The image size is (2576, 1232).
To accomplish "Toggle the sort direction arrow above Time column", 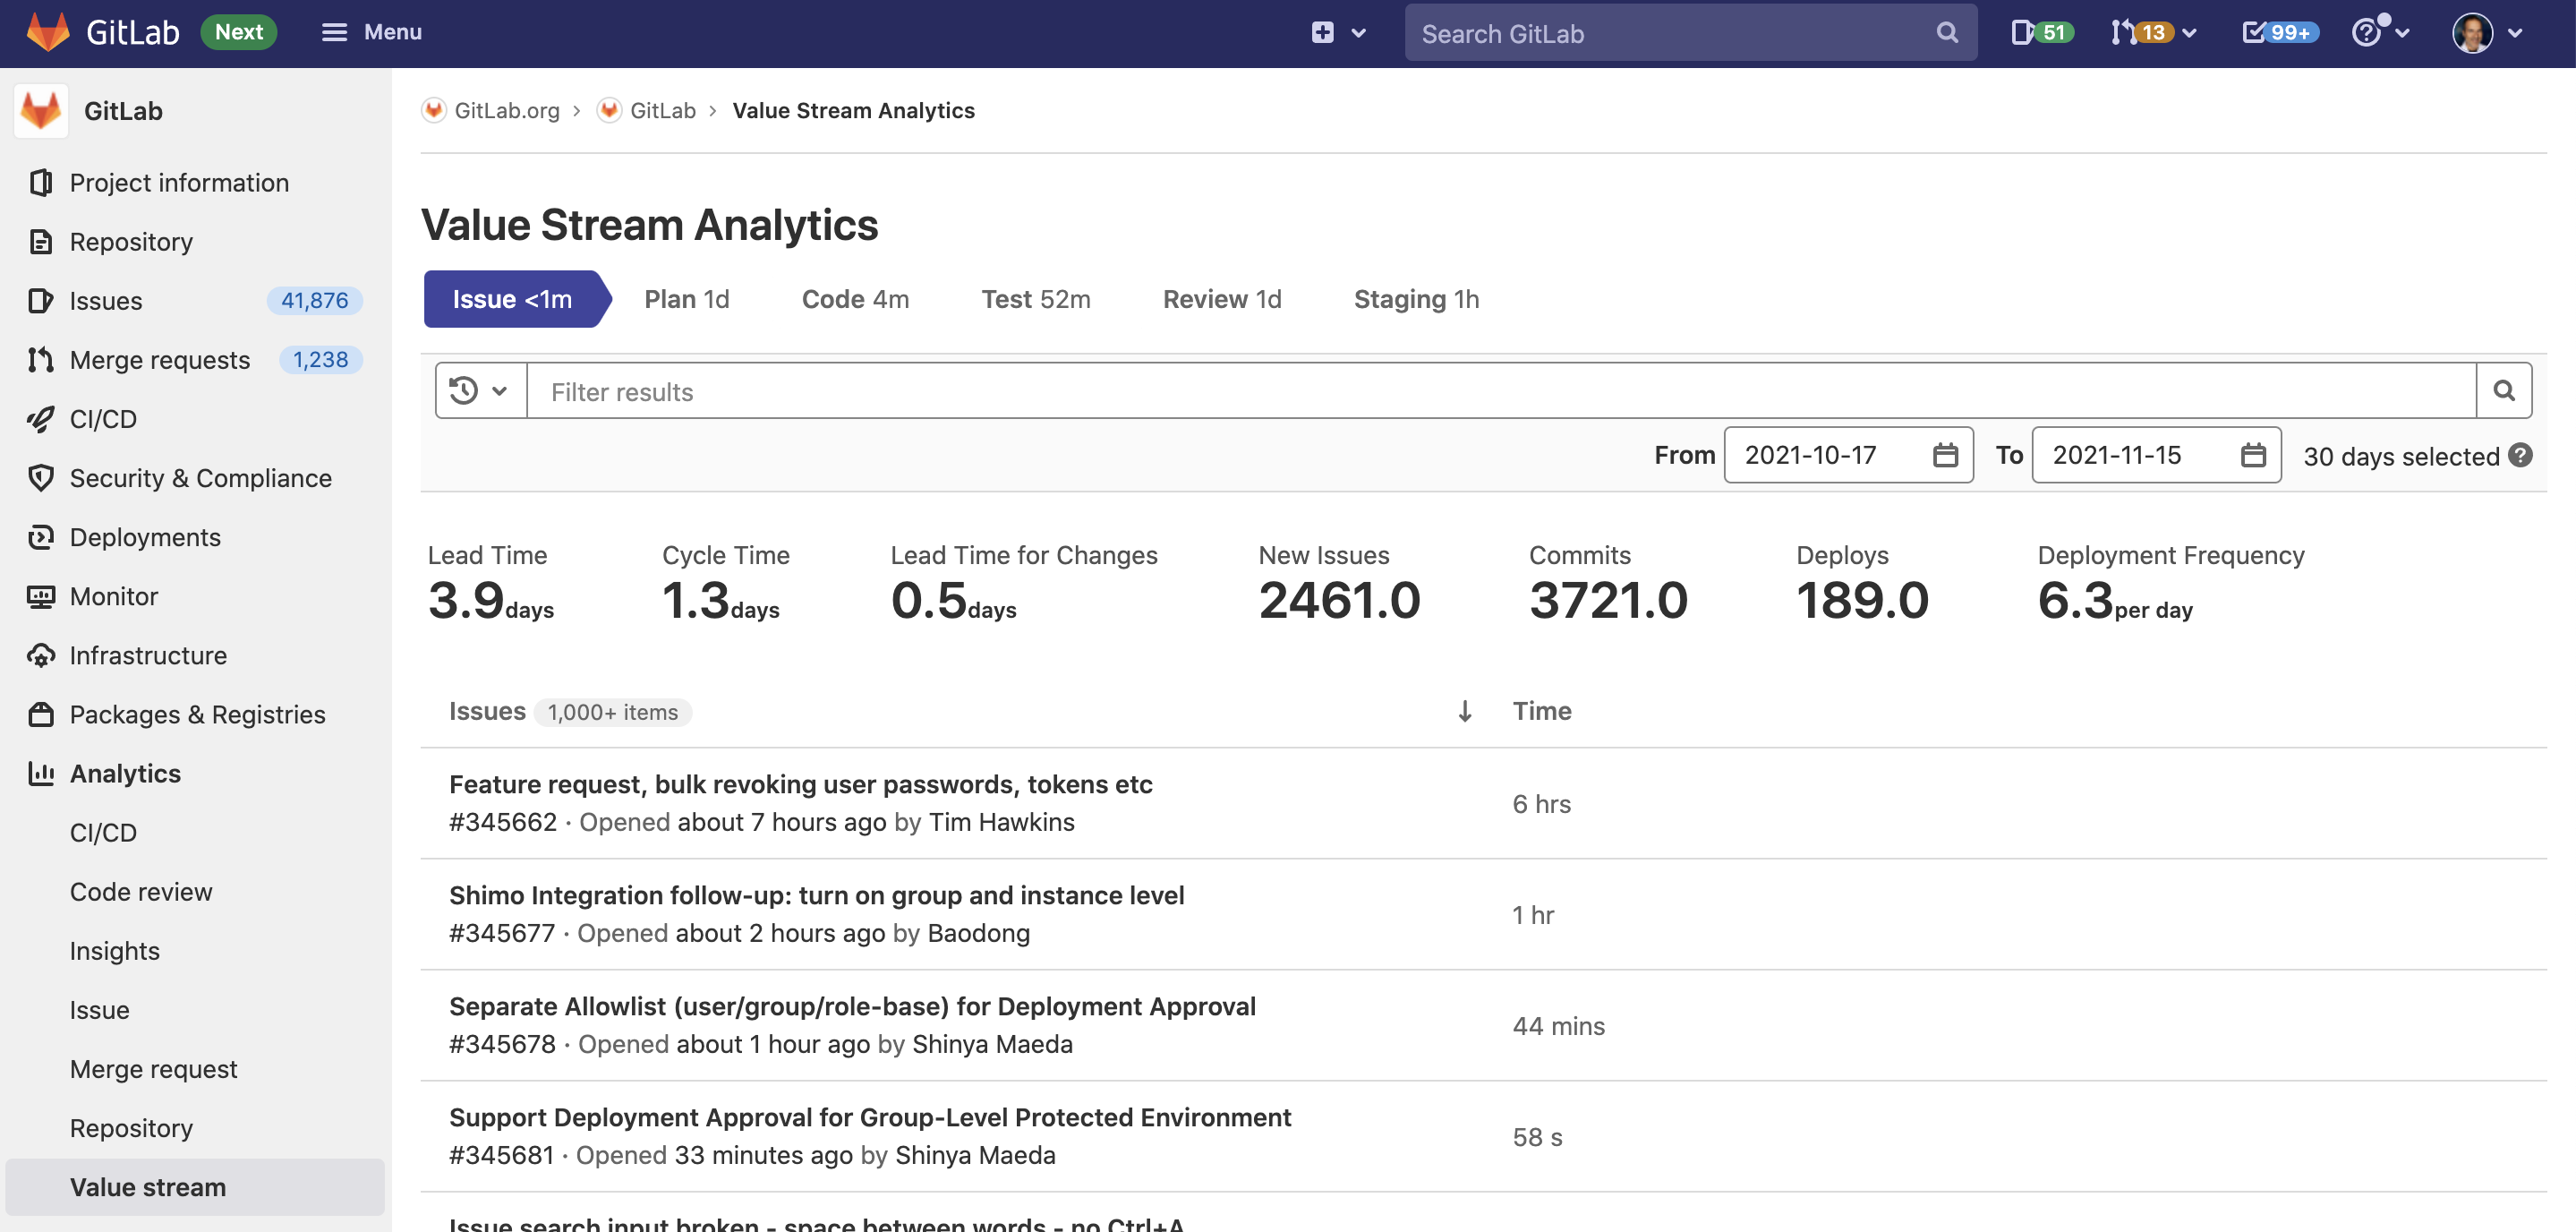I will [1464, 711].
